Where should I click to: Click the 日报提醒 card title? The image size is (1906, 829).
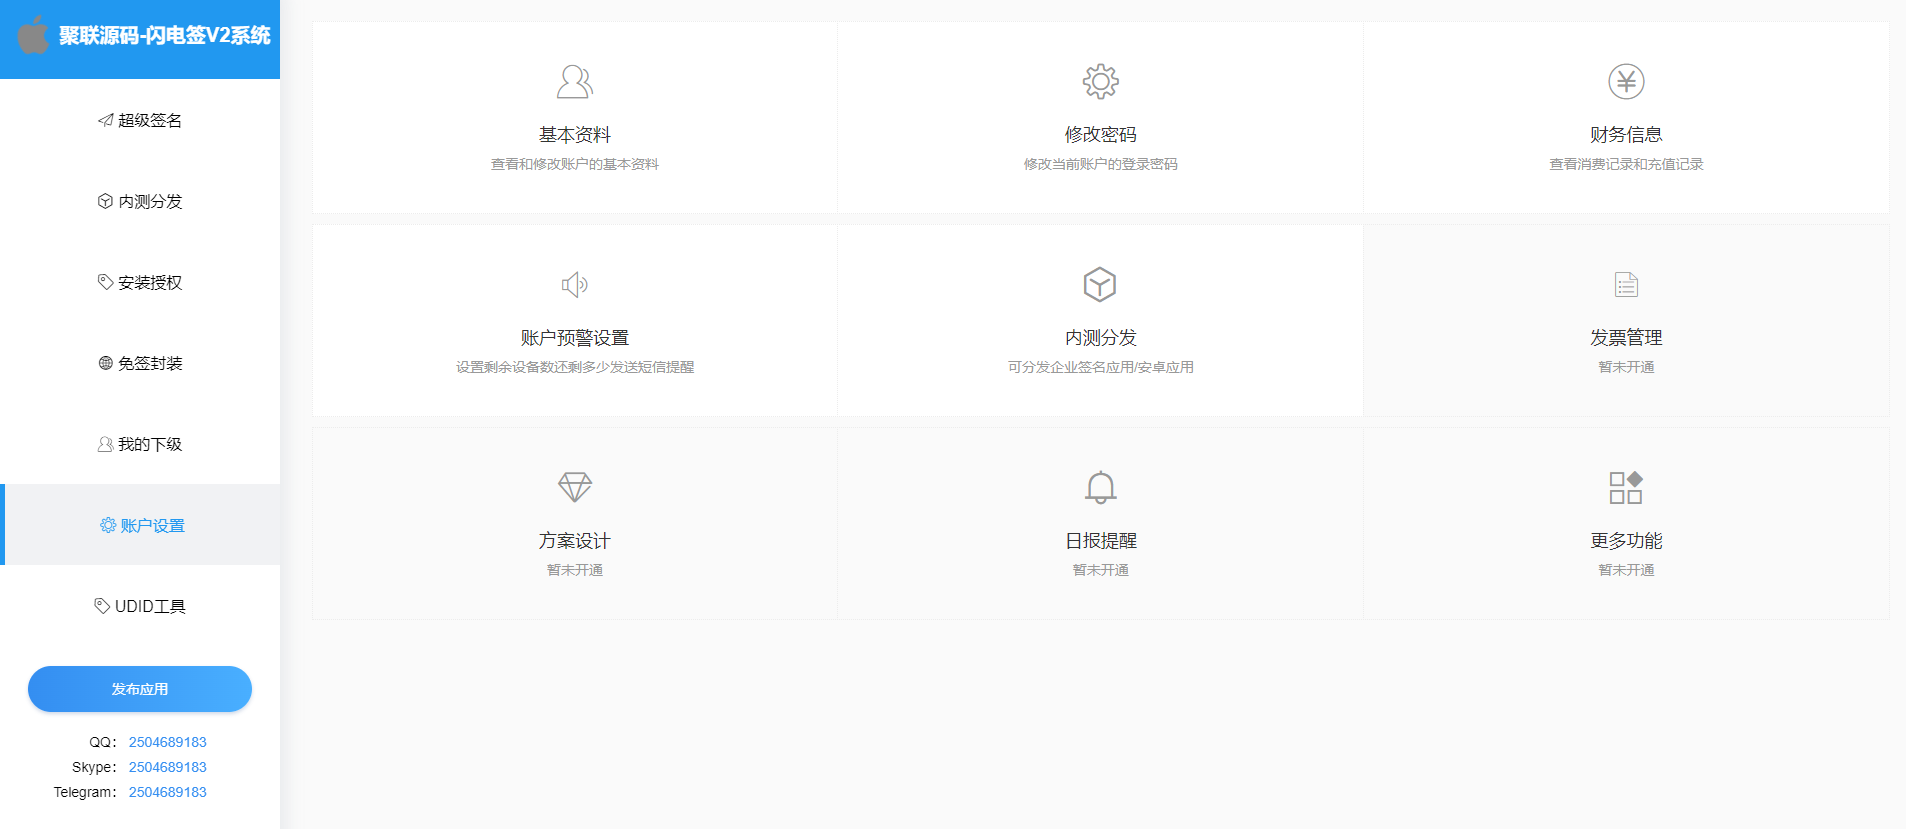point(1101,541)
